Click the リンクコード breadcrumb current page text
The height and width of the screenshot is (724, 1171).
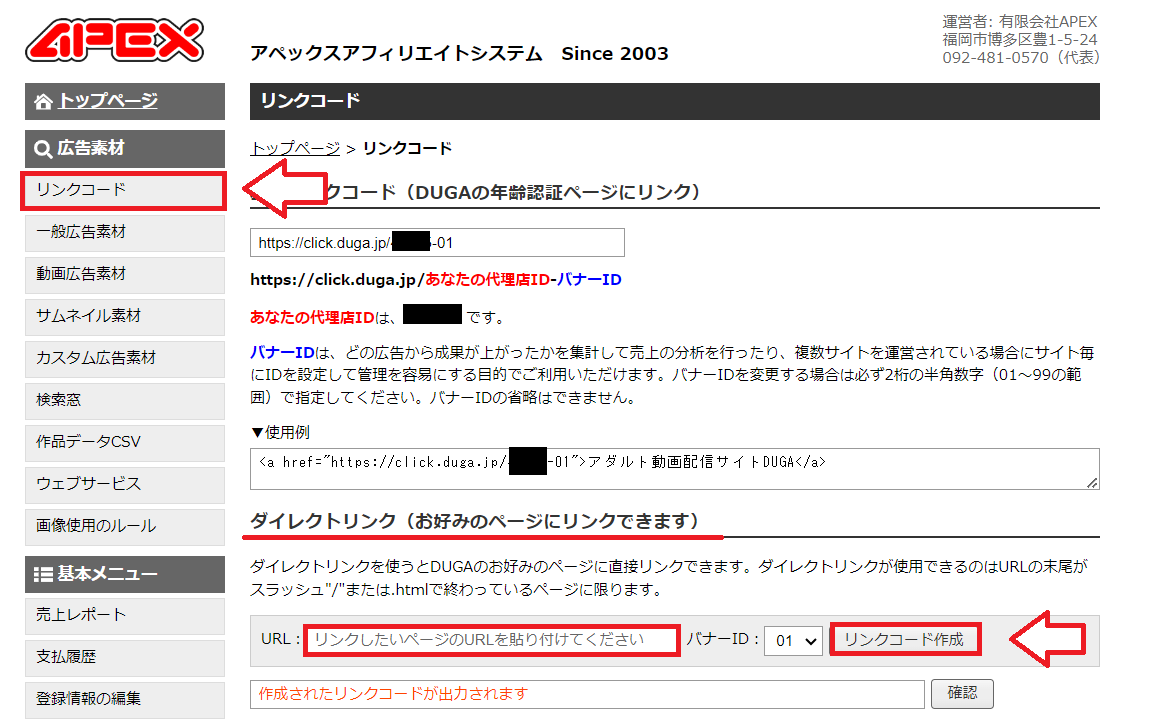408,149
